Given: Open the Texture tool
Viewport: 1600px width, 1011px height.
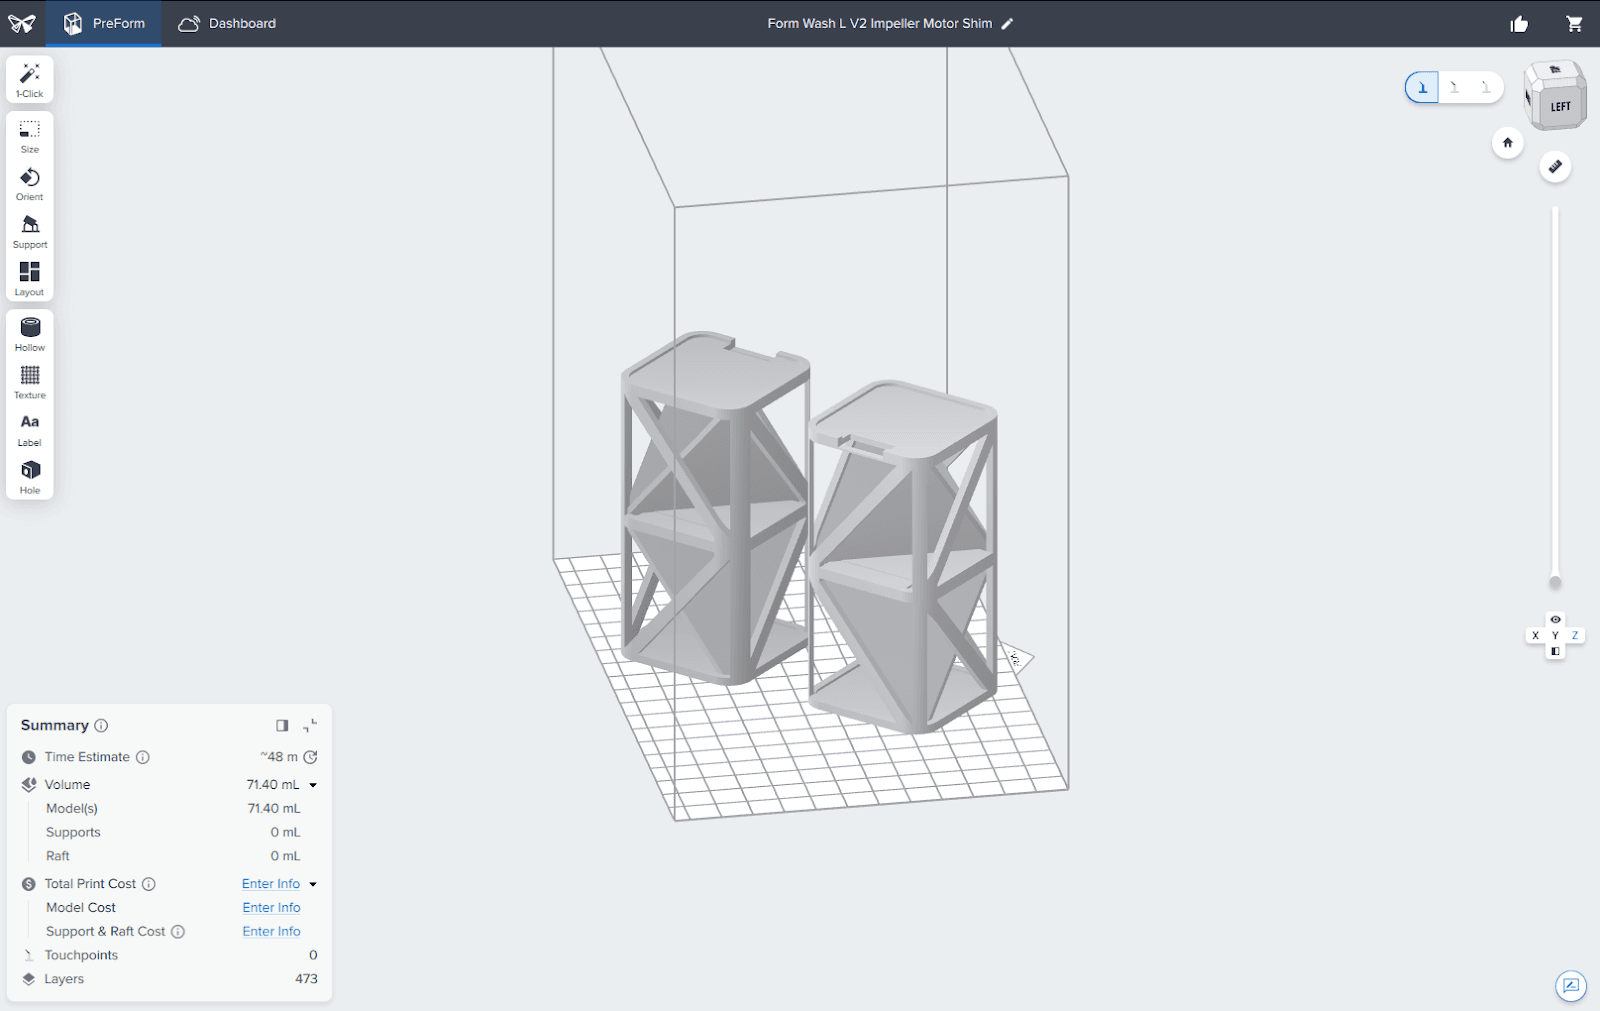Looking at the screenshot, I should [30, 382].
